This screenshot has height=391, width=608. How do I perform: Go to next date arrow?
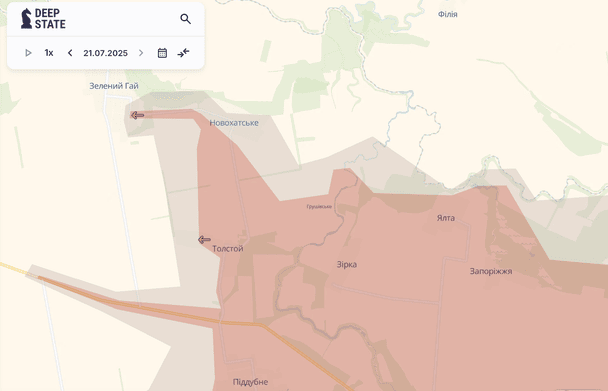tap(141, 53)
